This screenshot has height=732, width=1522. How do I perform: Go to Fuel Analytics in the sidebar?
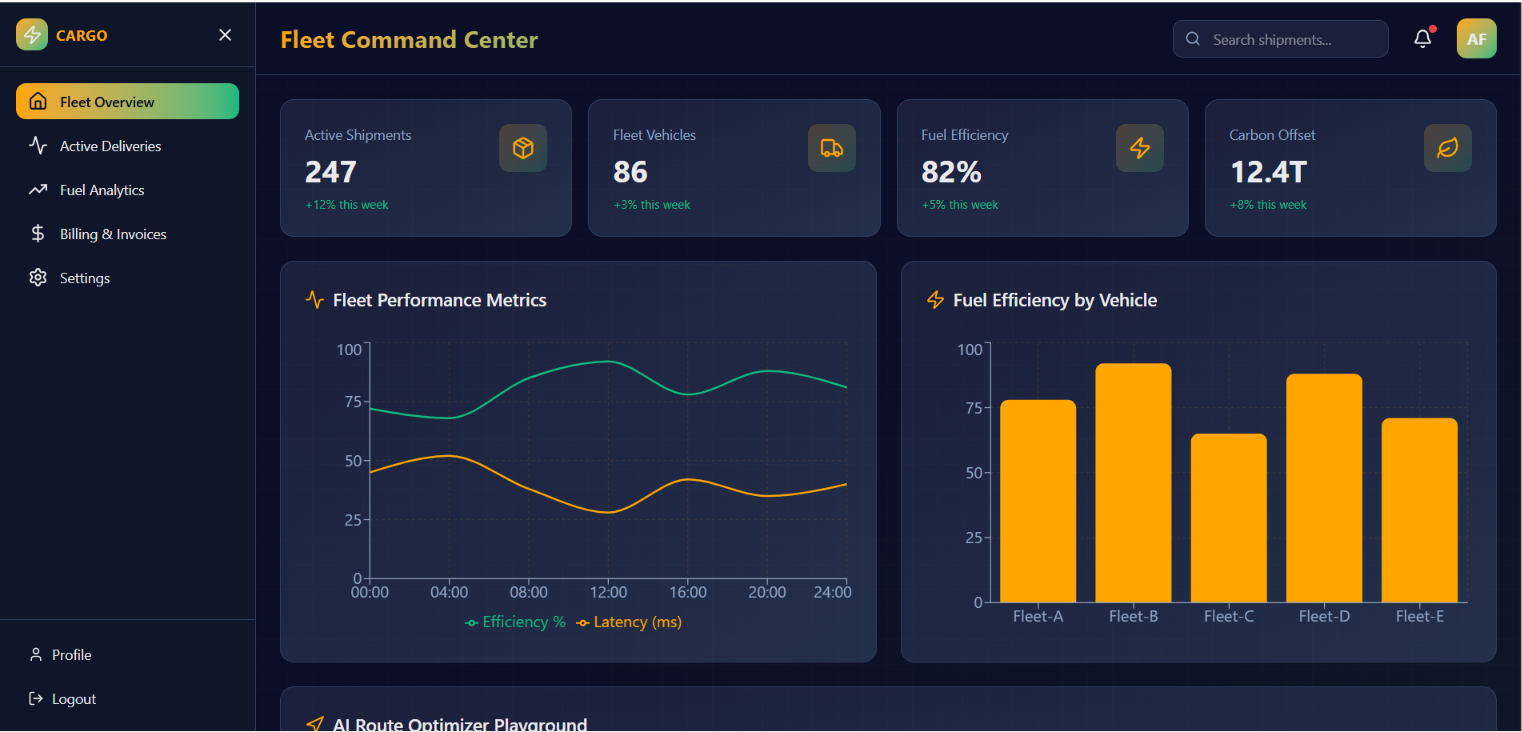point(127,189)
